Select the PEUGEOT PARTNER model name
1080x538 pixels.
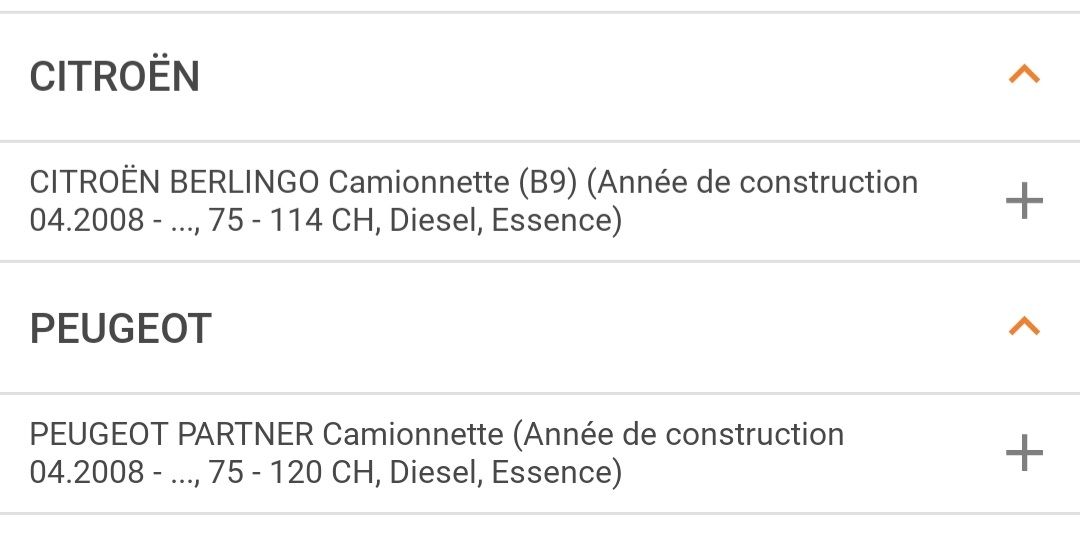click(171, 435)
